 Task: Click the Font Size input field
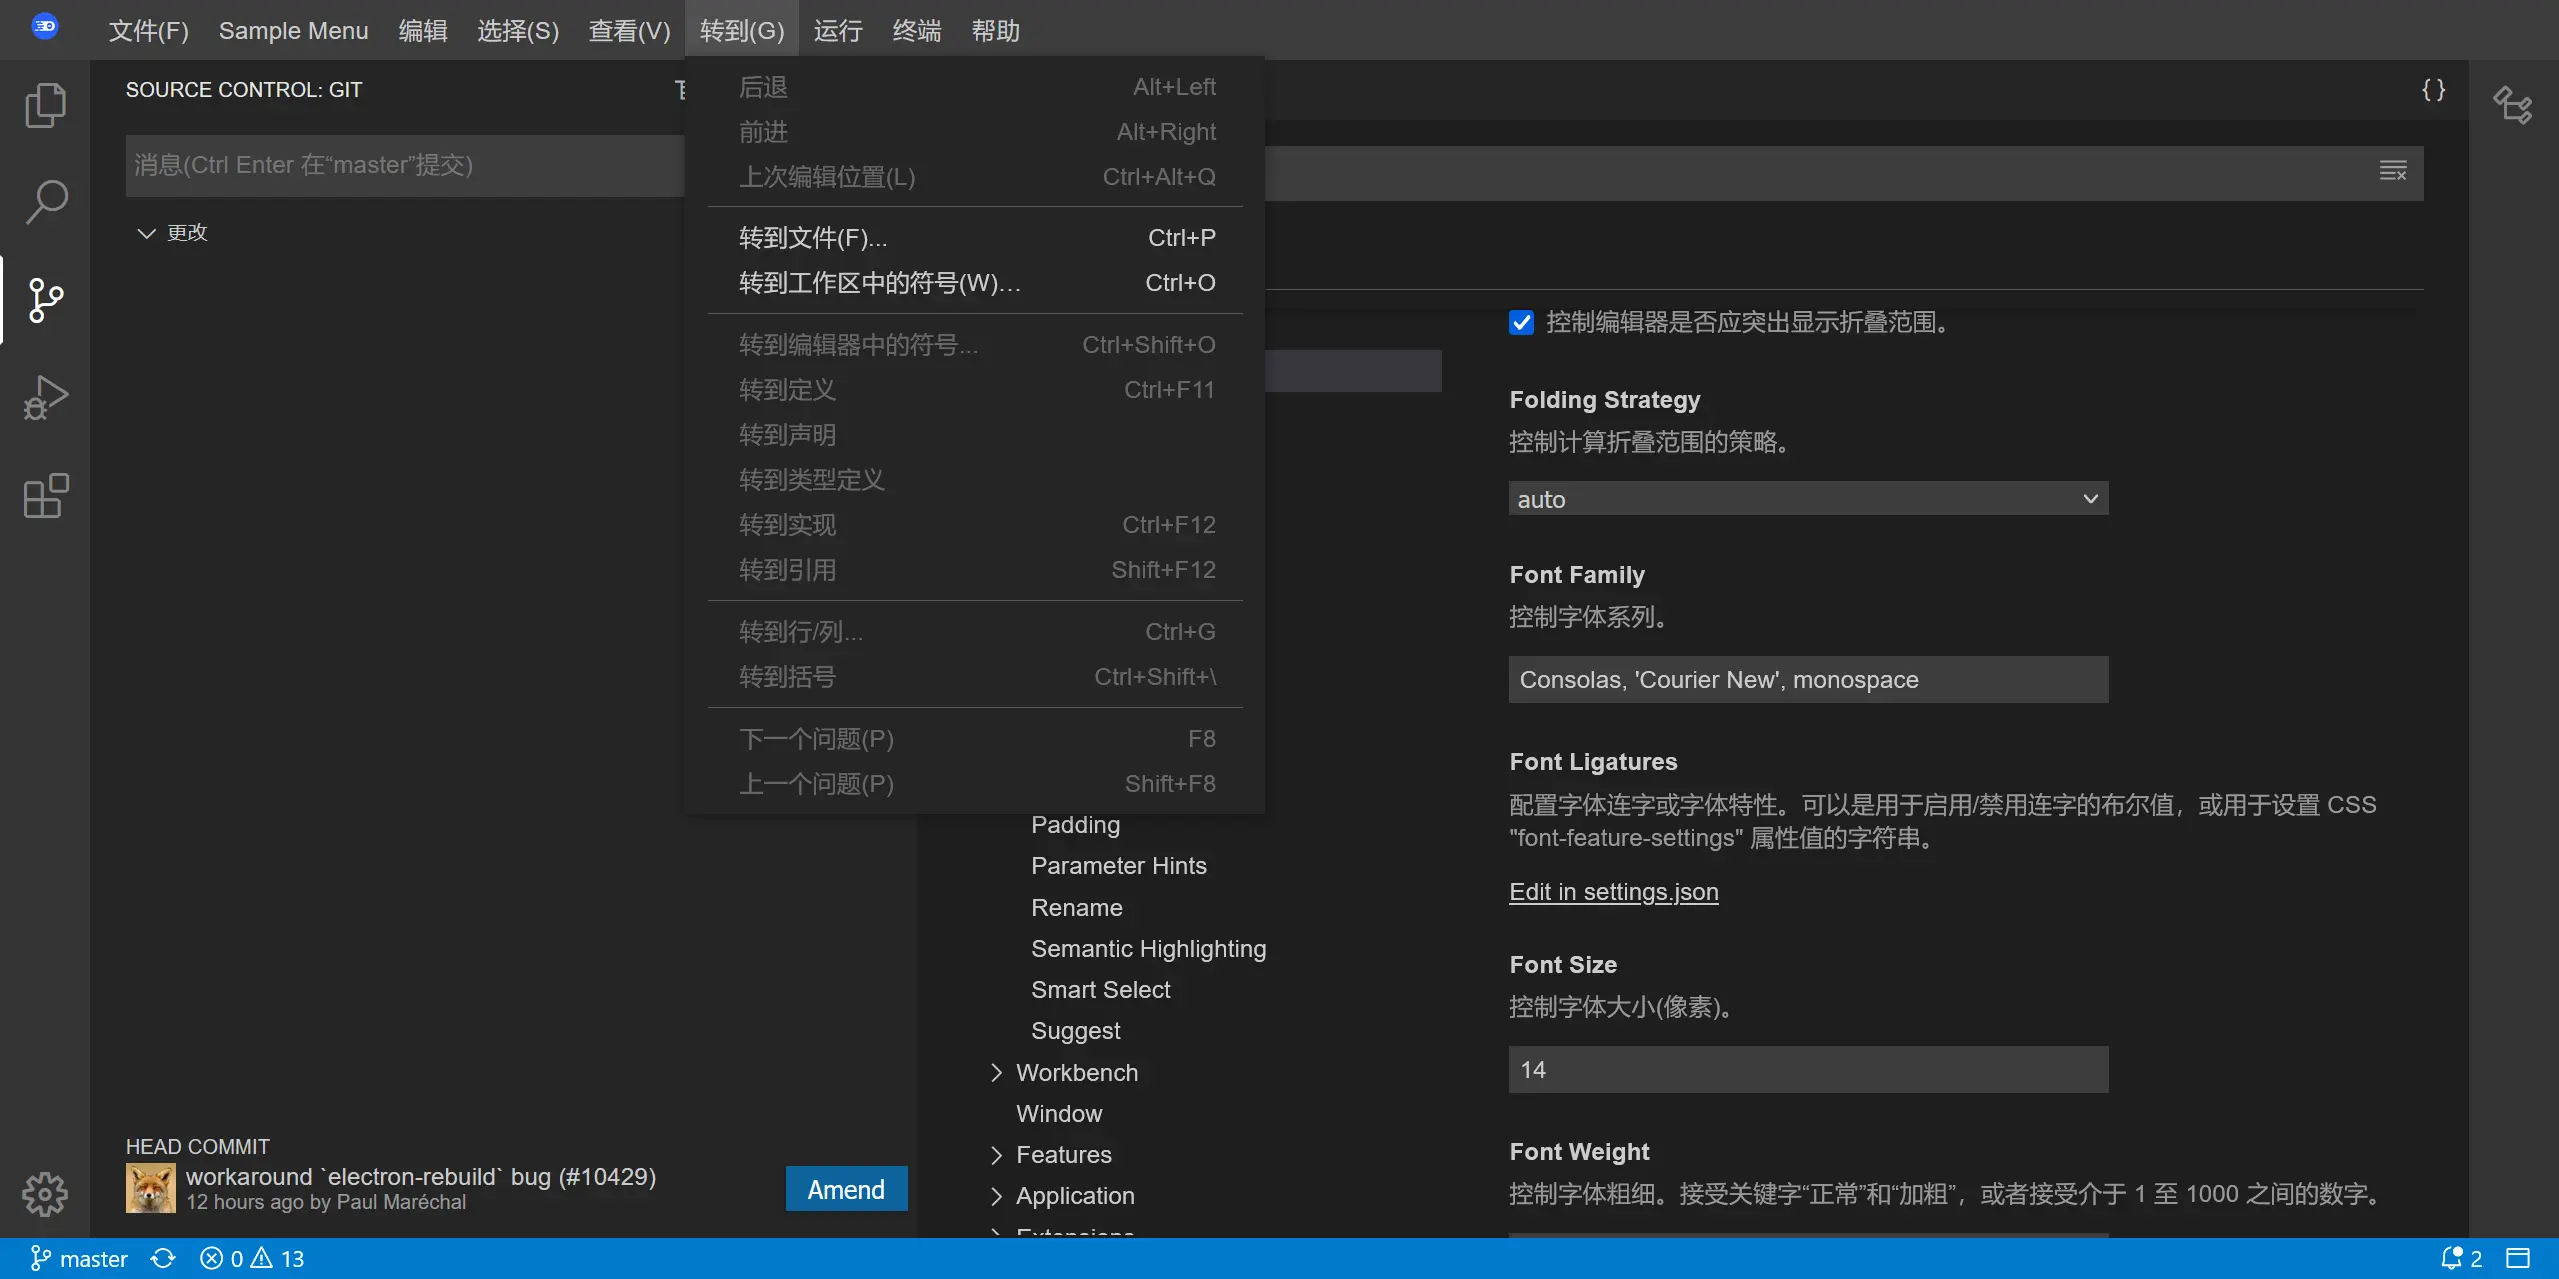[1808, 1069]
